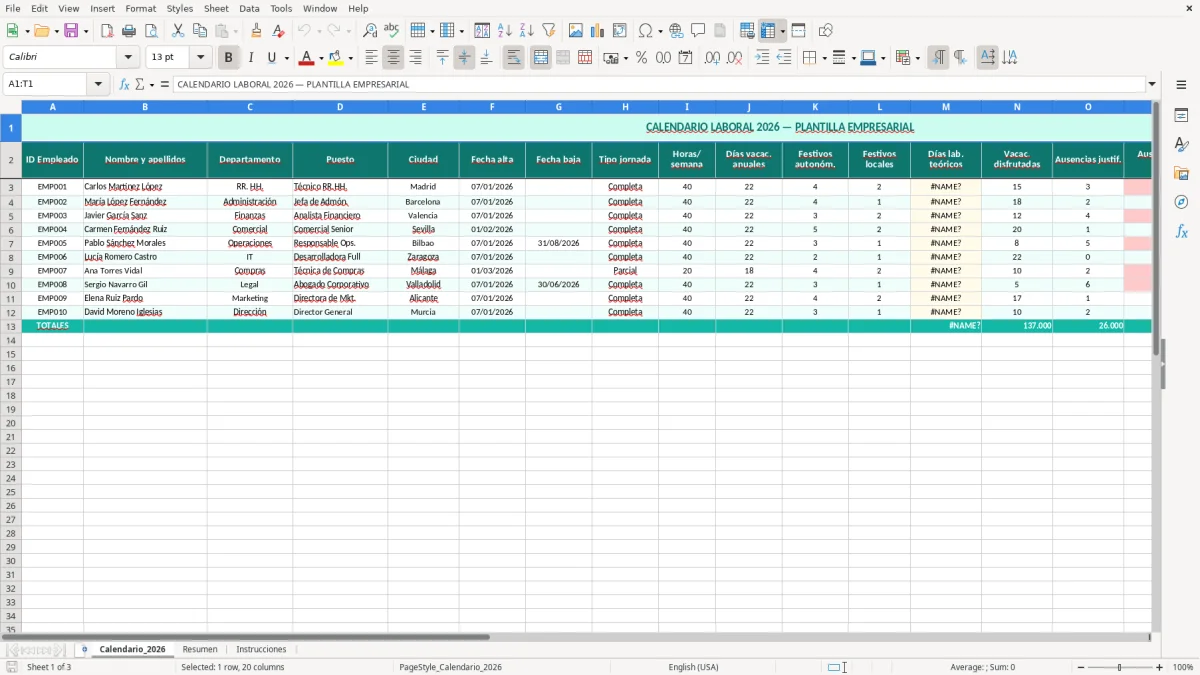This screenshot has width=1200, height=675.
Task: Open the Styles deck in the sidebar
Action: pyautogui.click(x=1181, y=145)
